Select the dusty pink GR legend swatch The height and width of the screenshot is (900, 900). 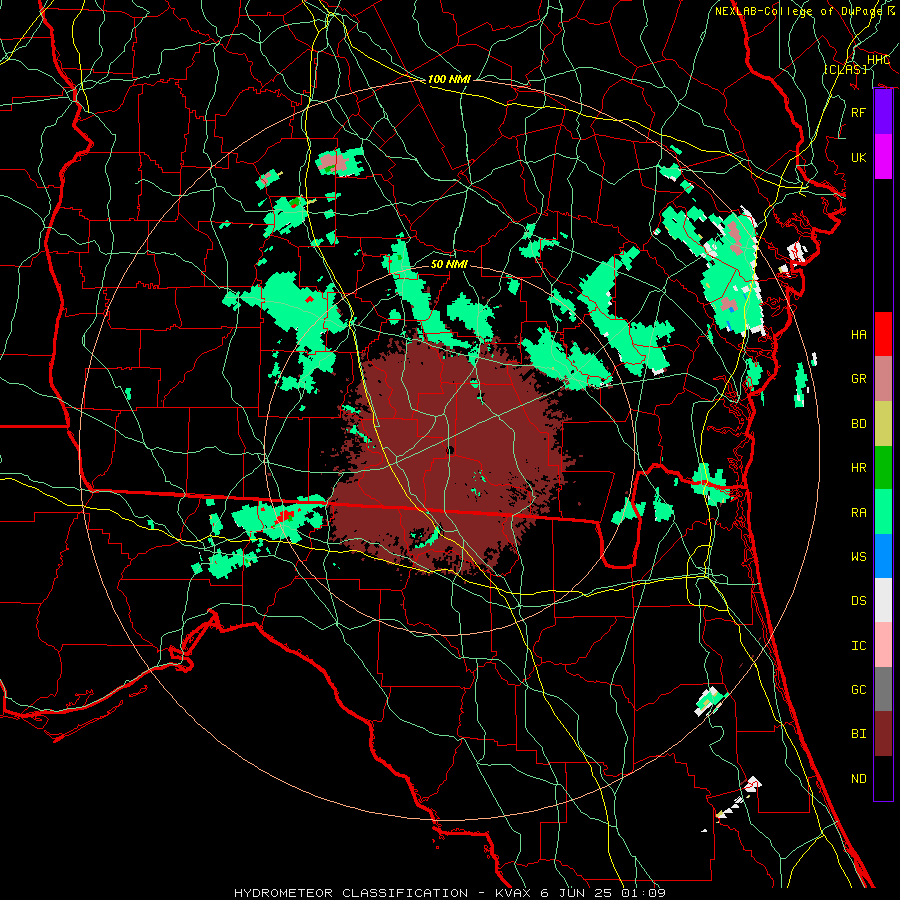(x=883, y=378)
